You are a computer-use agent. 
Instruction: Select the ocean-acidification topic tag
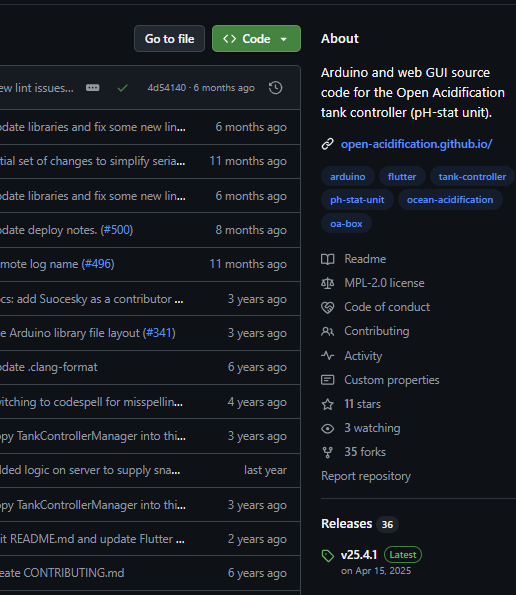click(x=450, y=200)
